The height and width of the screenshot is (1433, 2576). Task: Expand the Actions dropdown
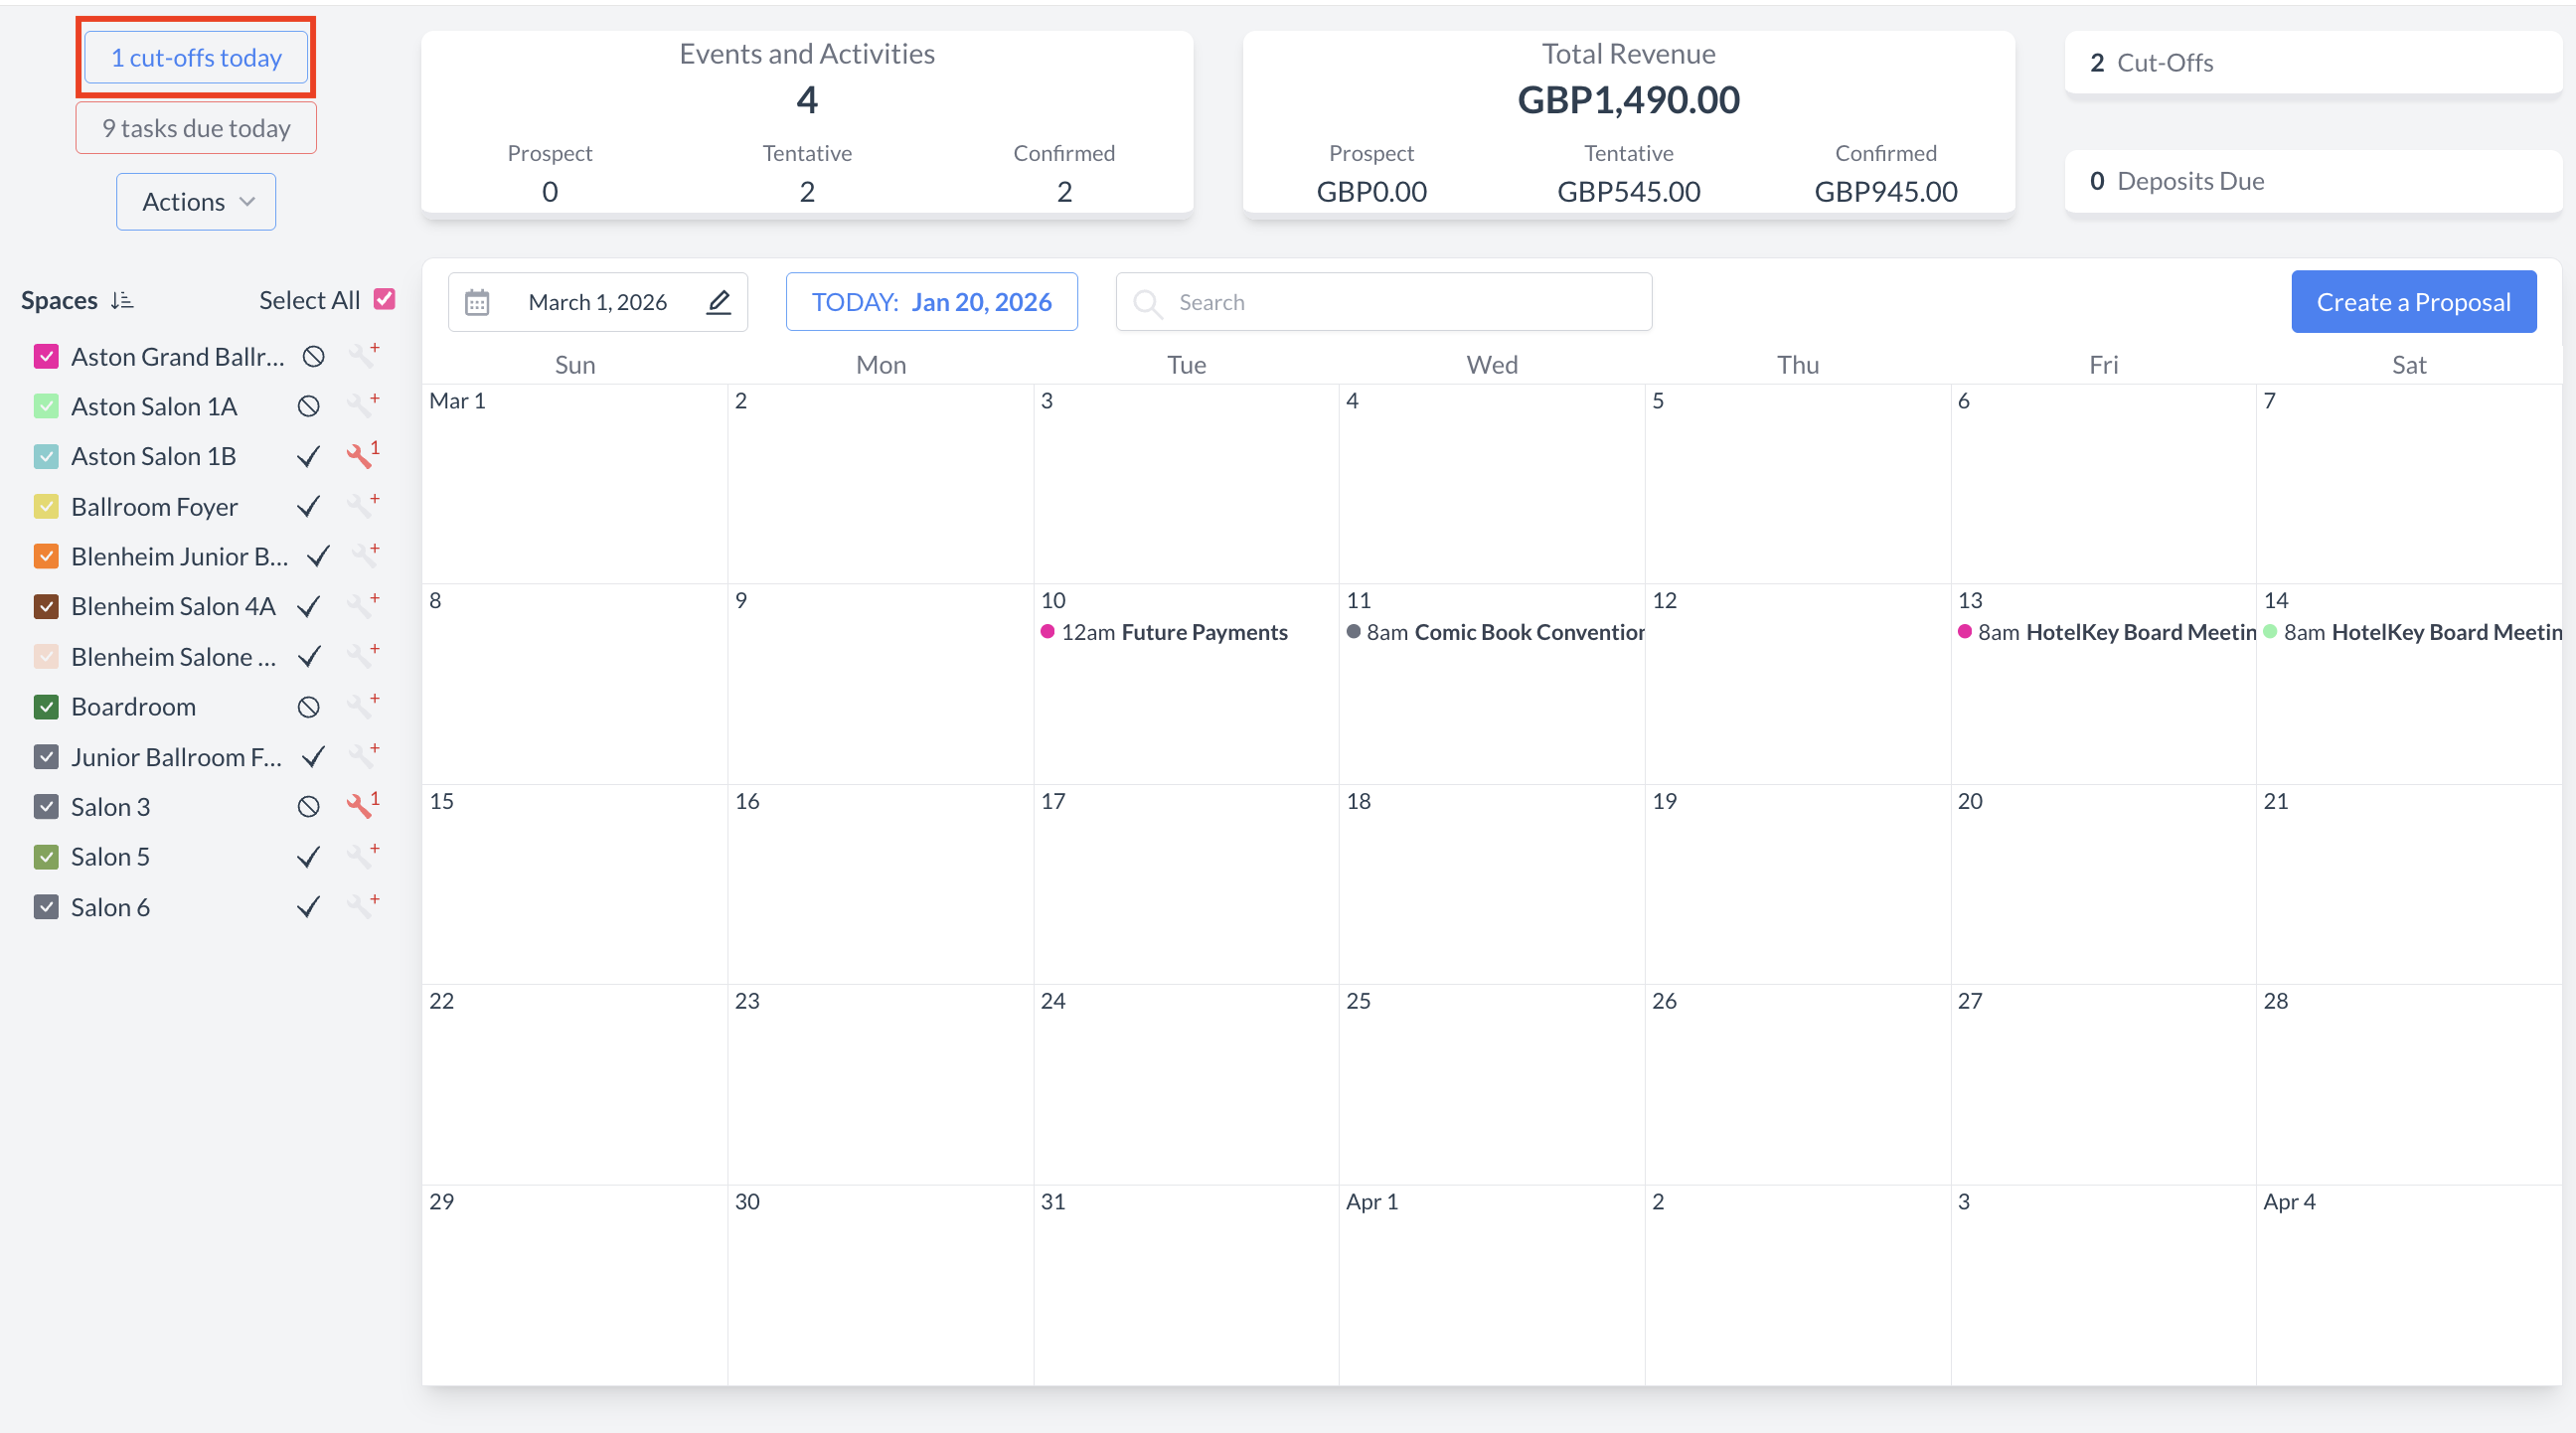click(x=196, y=202)
